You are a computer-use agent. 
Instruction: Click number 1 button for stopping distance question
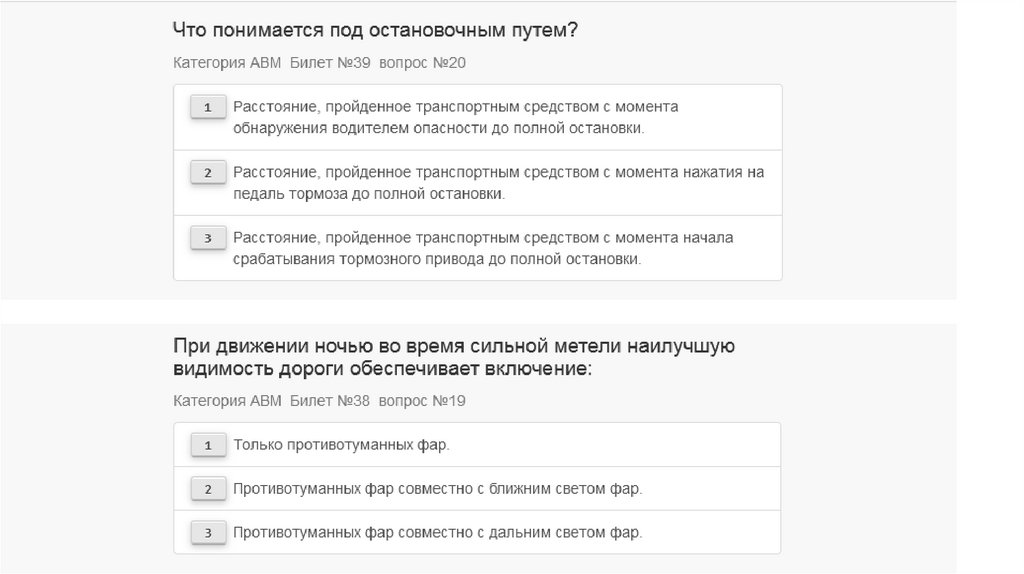(x=208, y=107)
